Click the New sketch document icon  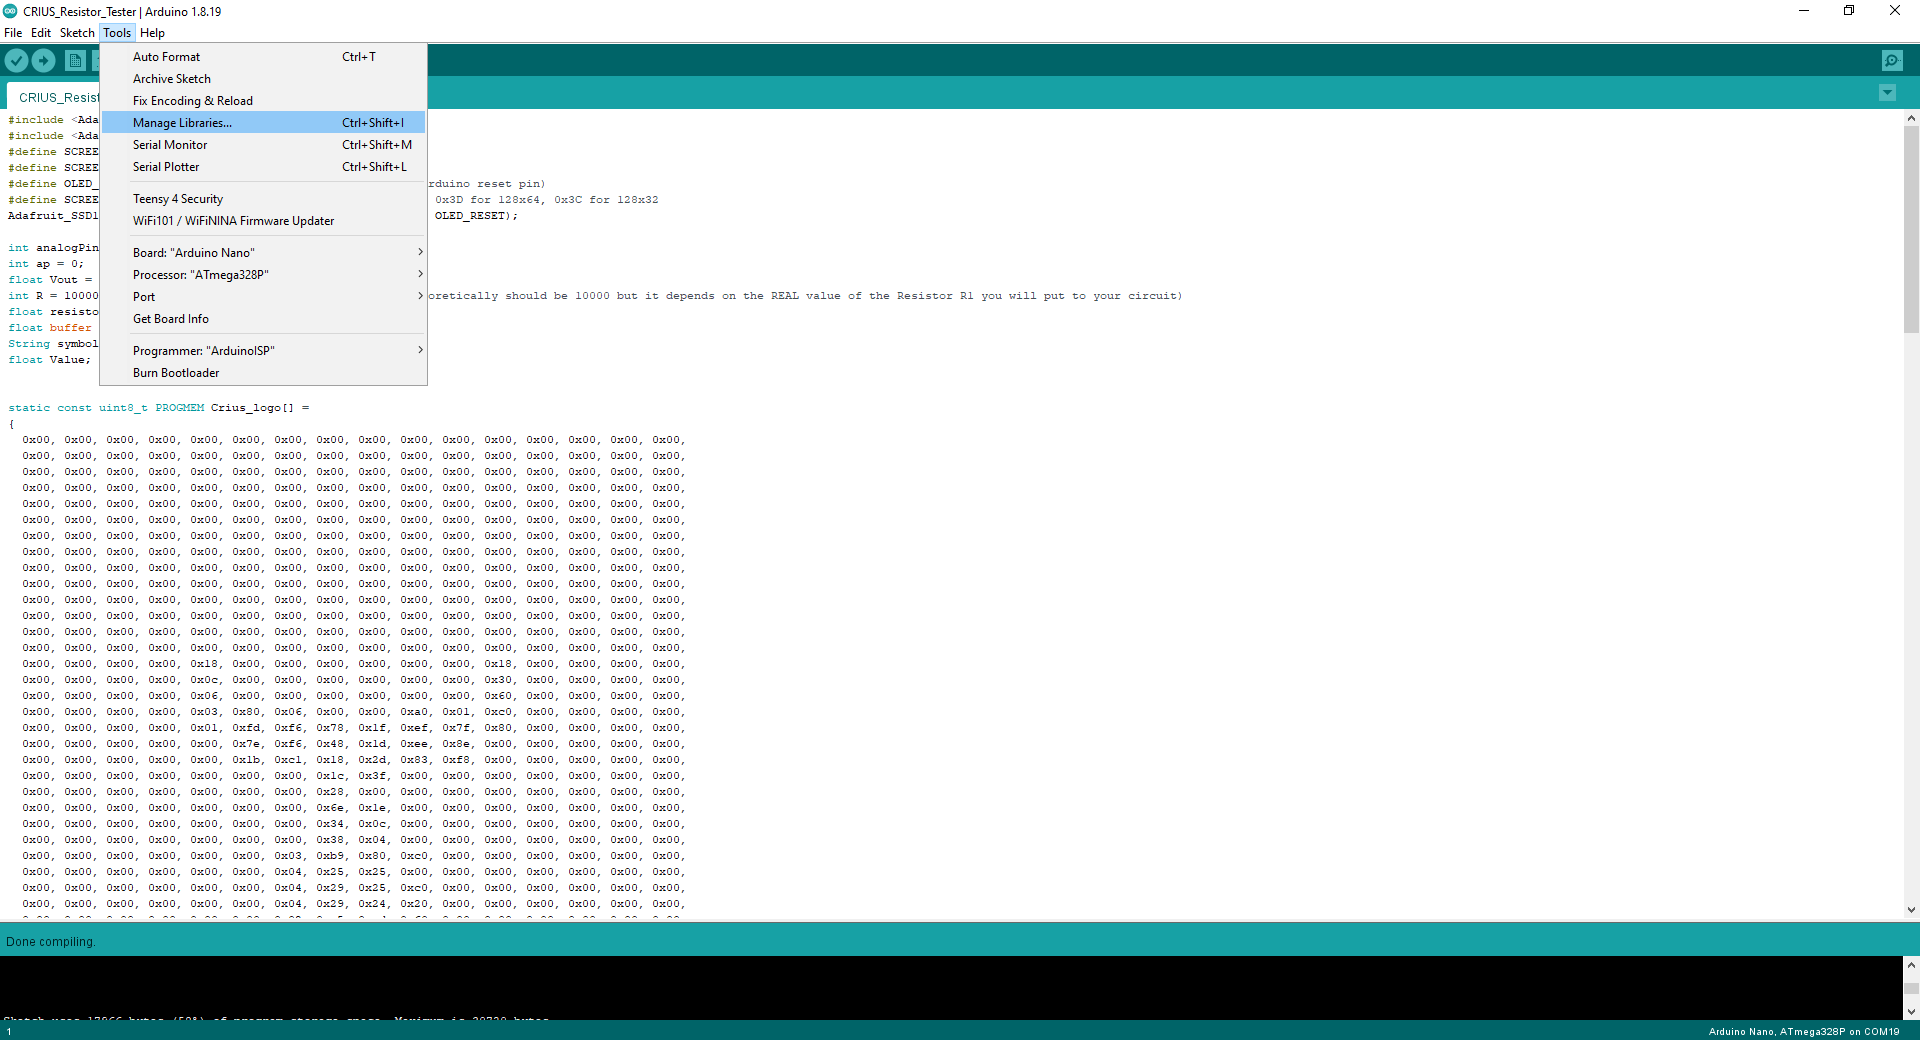tap(75, 60)
